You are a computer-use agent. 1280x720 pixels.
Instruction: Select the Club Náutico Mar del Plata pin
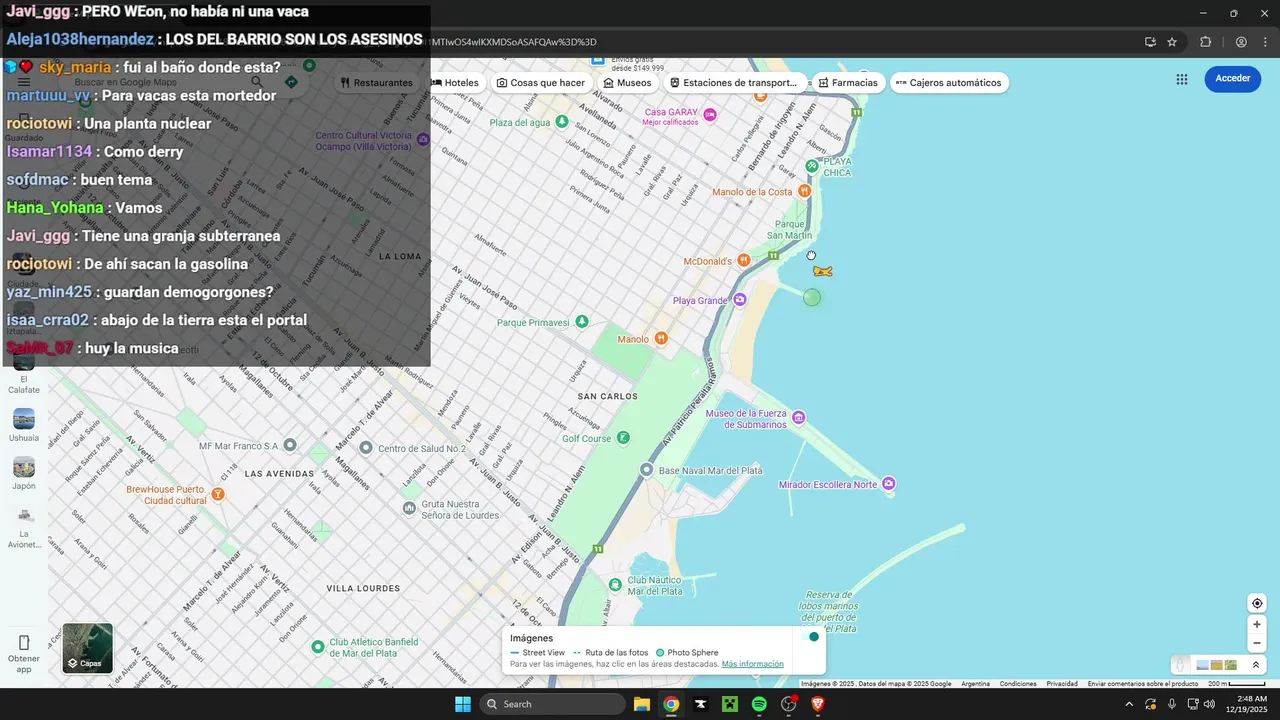click(616, 584)
